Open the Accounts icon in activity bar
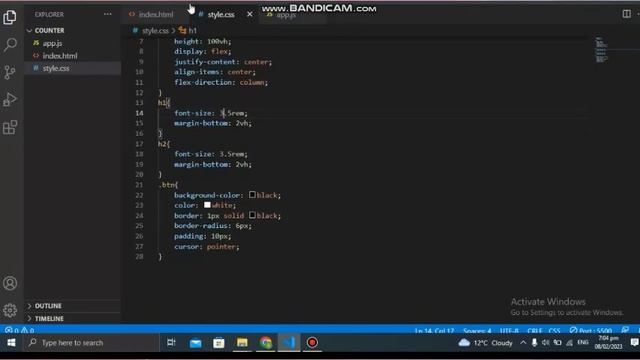 (10, 283)
